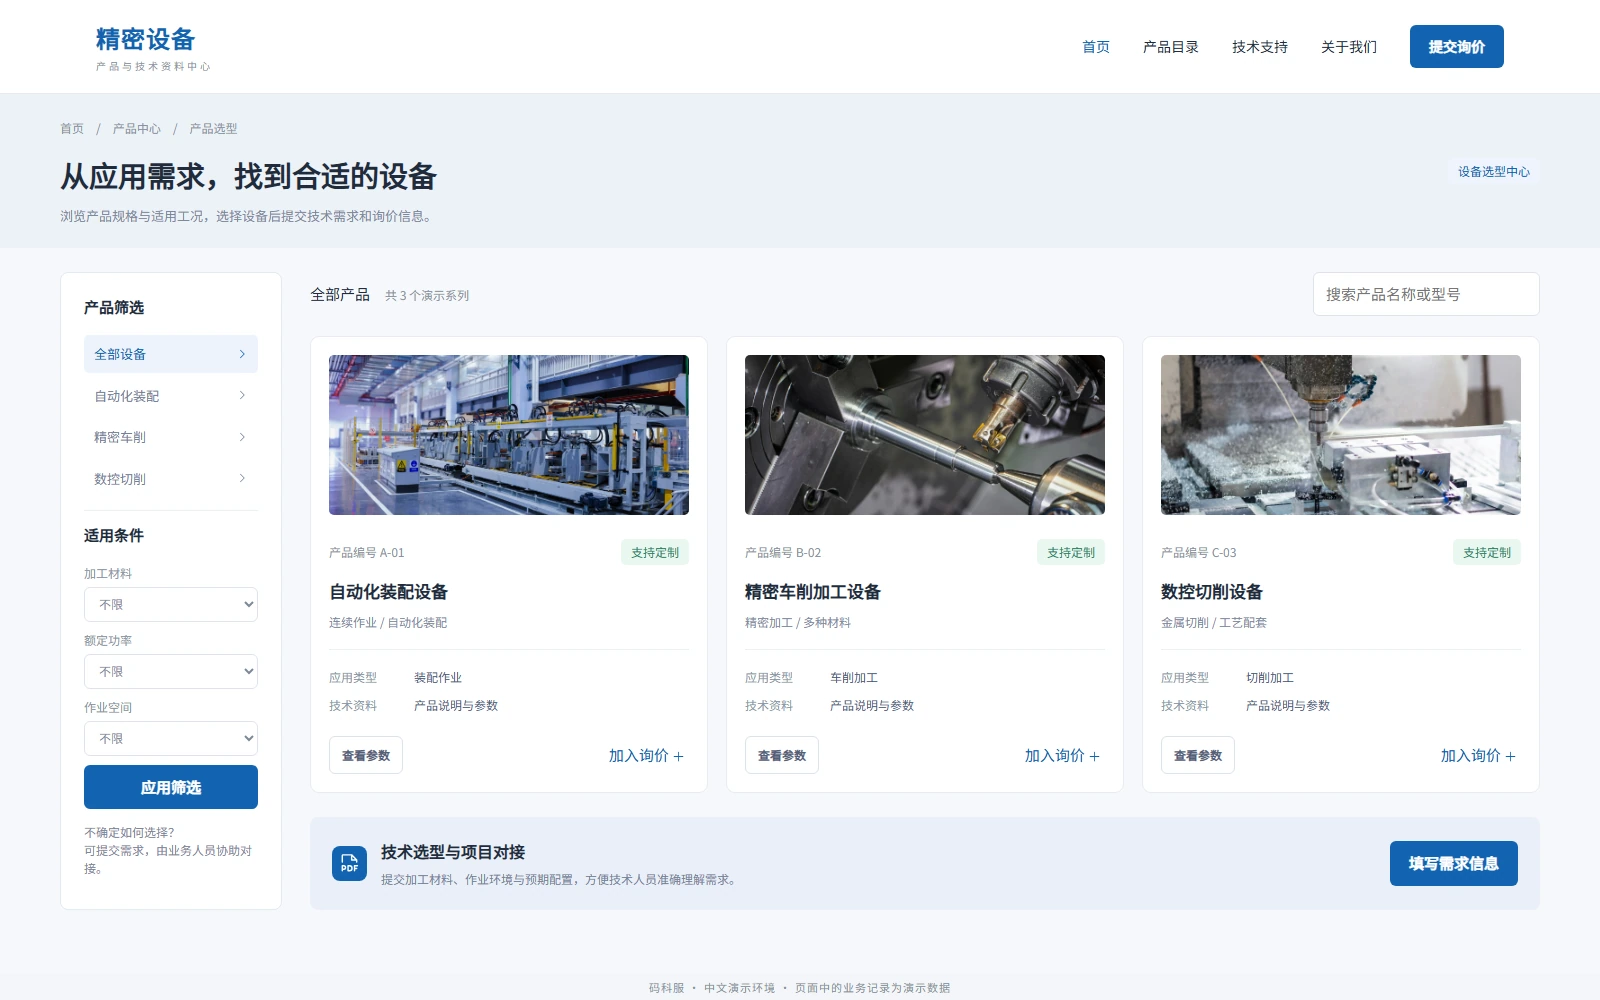Viewport: 1600px width, 1000px height.
Task: Click the 提交询价 button
Action: (x=1457, y=47)
